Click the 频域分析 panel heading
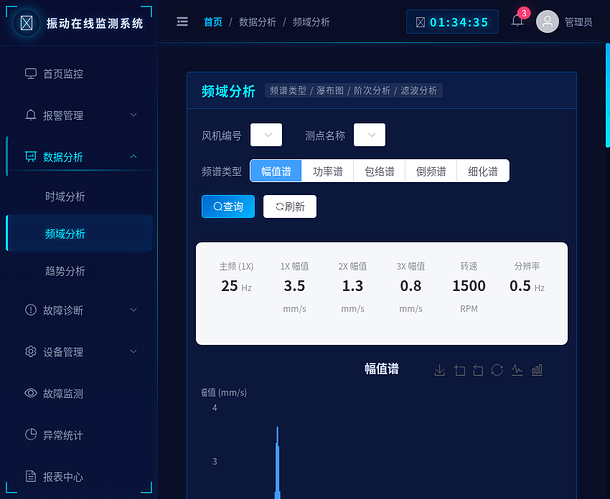 pos(228,91)
